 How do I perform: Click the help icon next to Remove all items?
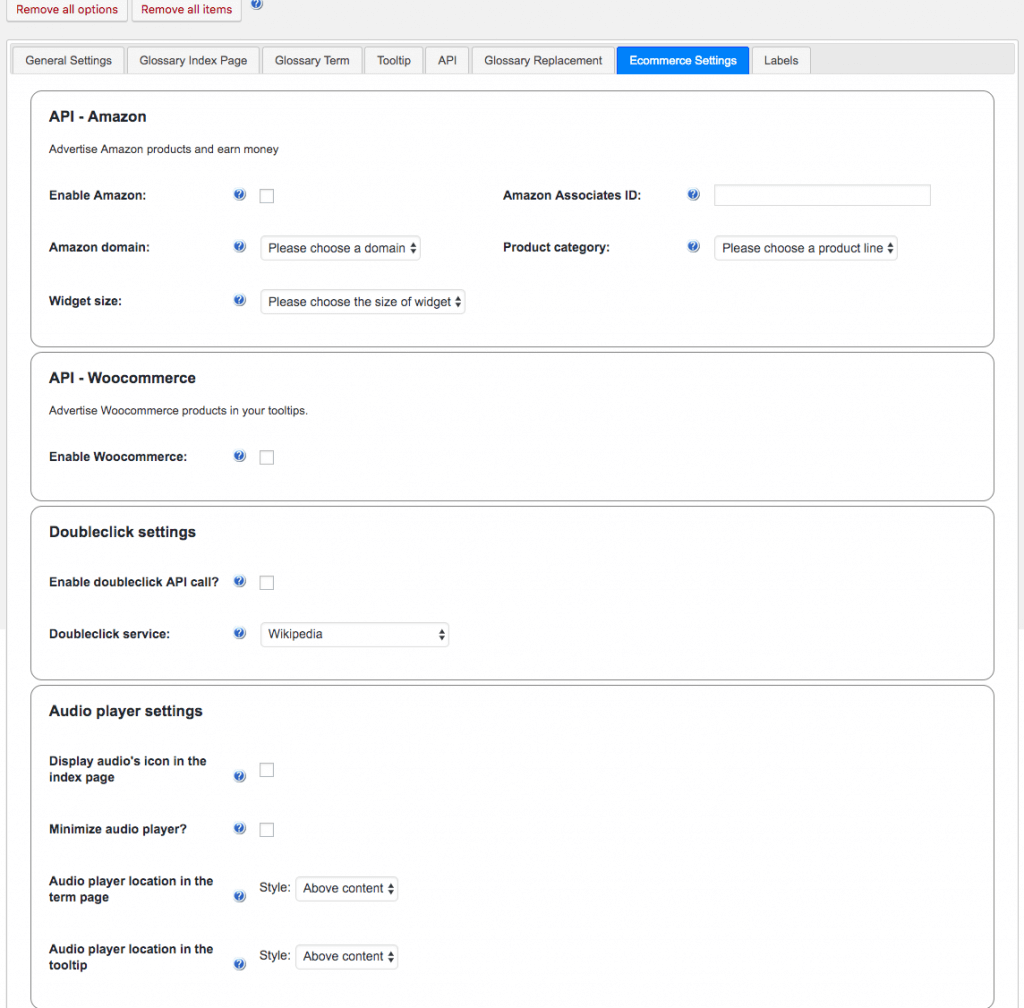coord(256,7)
